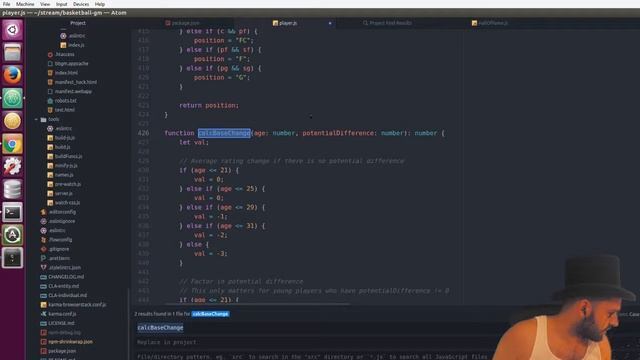Open the View menu
Image resolution: width=640 pixels, height=360 pixels.
(45, 4)
